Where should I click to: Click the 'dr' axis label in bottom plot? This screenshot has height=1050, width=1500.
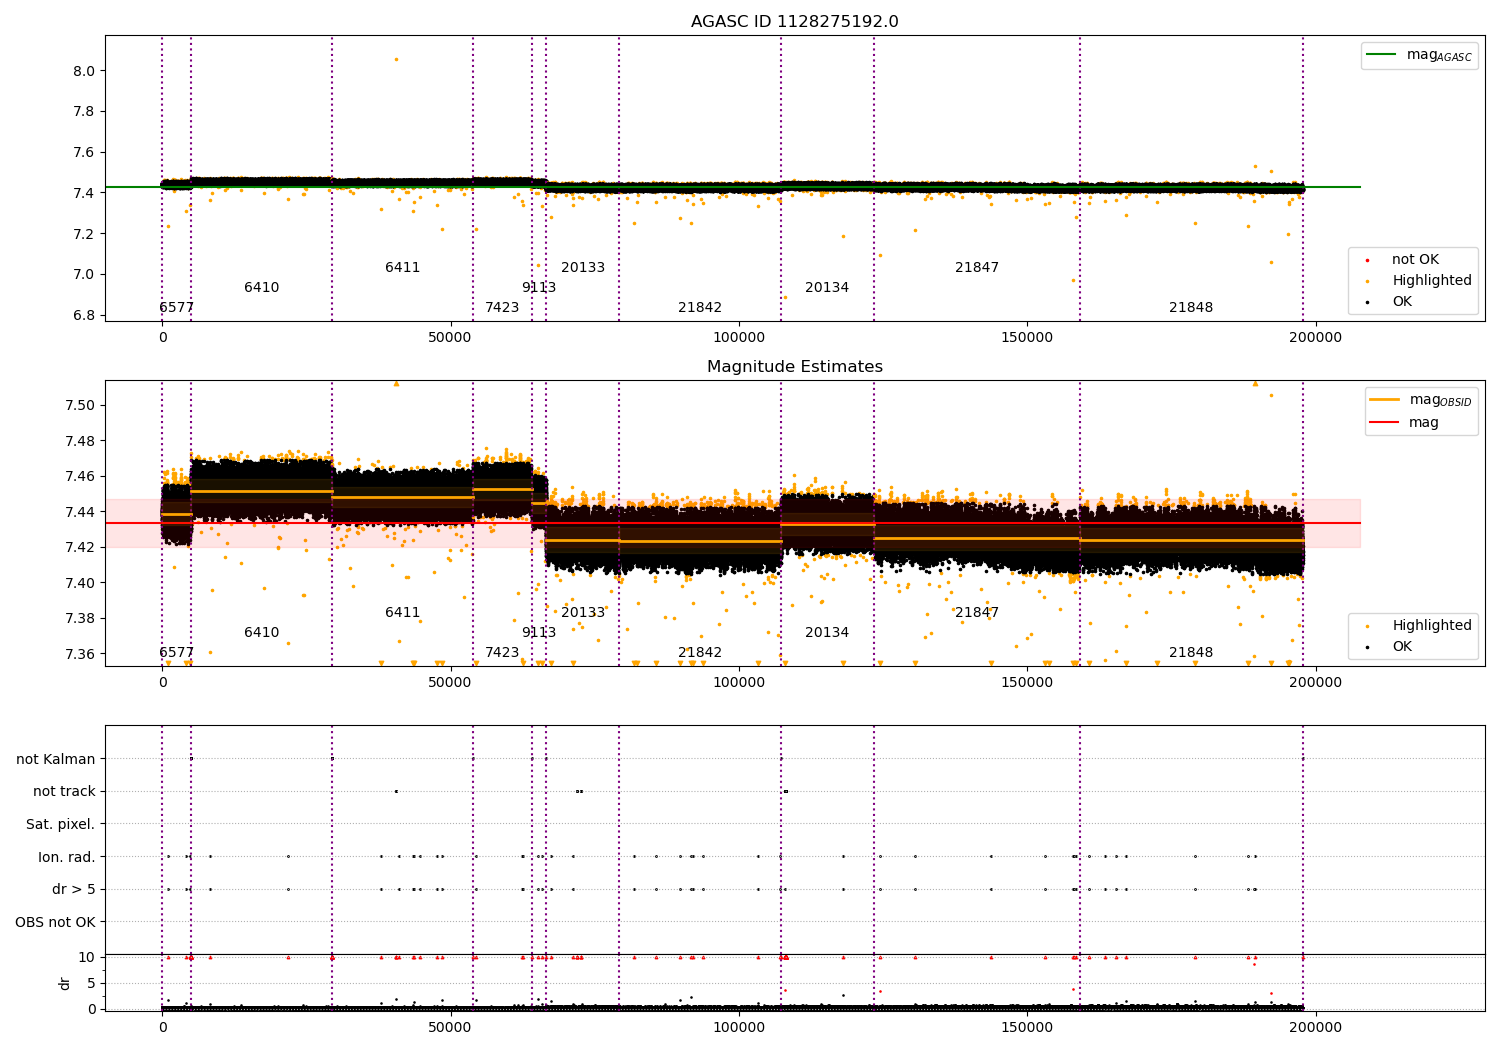[x=65, y=983]
